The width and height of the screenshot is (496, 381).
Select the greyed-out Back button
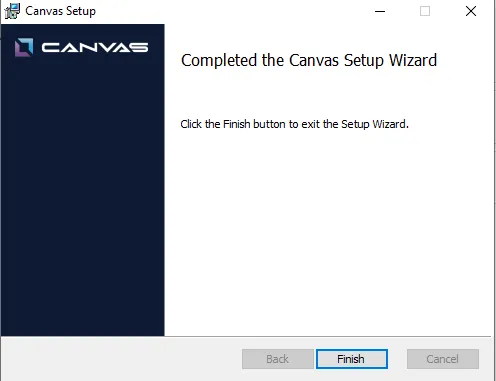point(278,359)
